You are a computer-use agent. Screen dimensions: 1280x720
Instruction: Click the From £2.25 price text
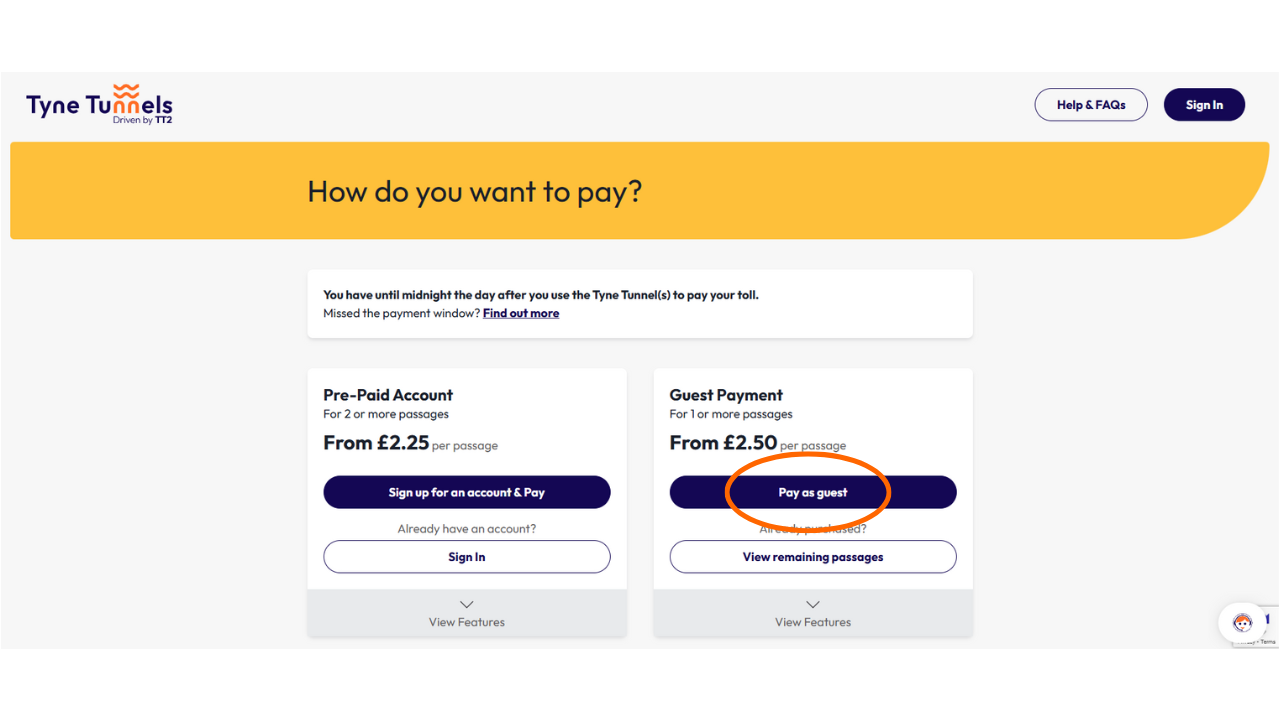376,443
